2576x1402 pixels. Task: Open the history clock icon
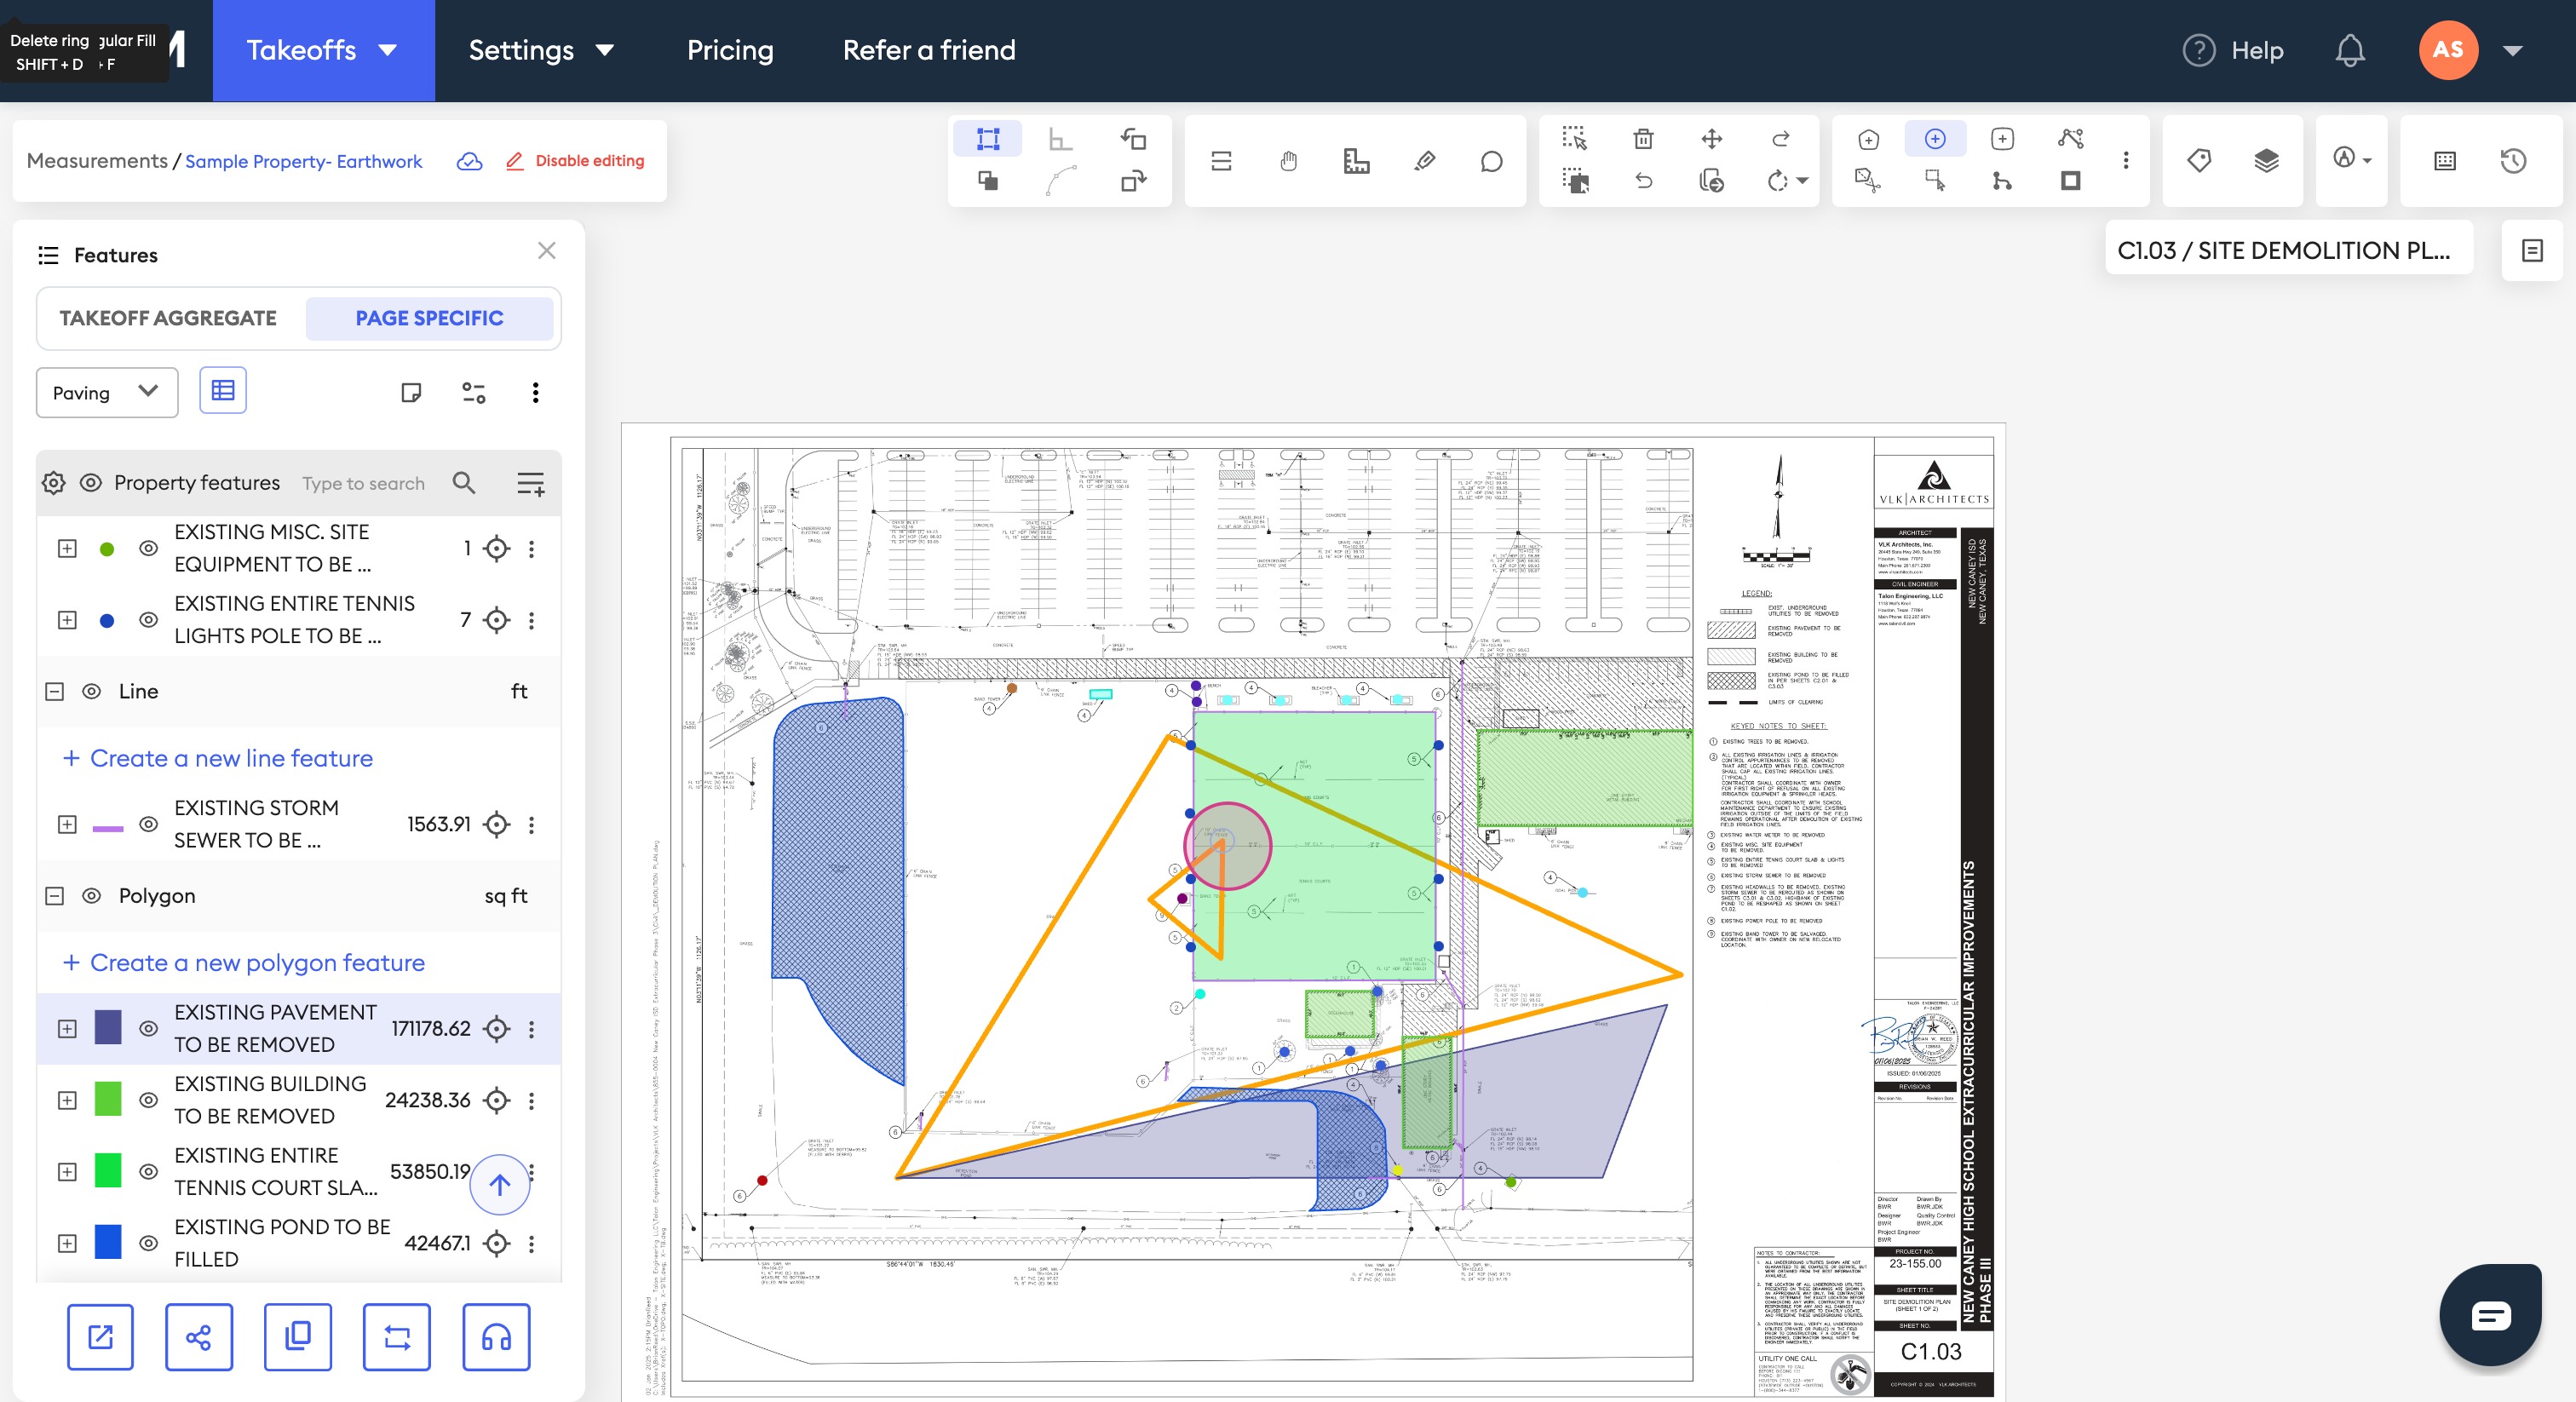coord(2513,161)
